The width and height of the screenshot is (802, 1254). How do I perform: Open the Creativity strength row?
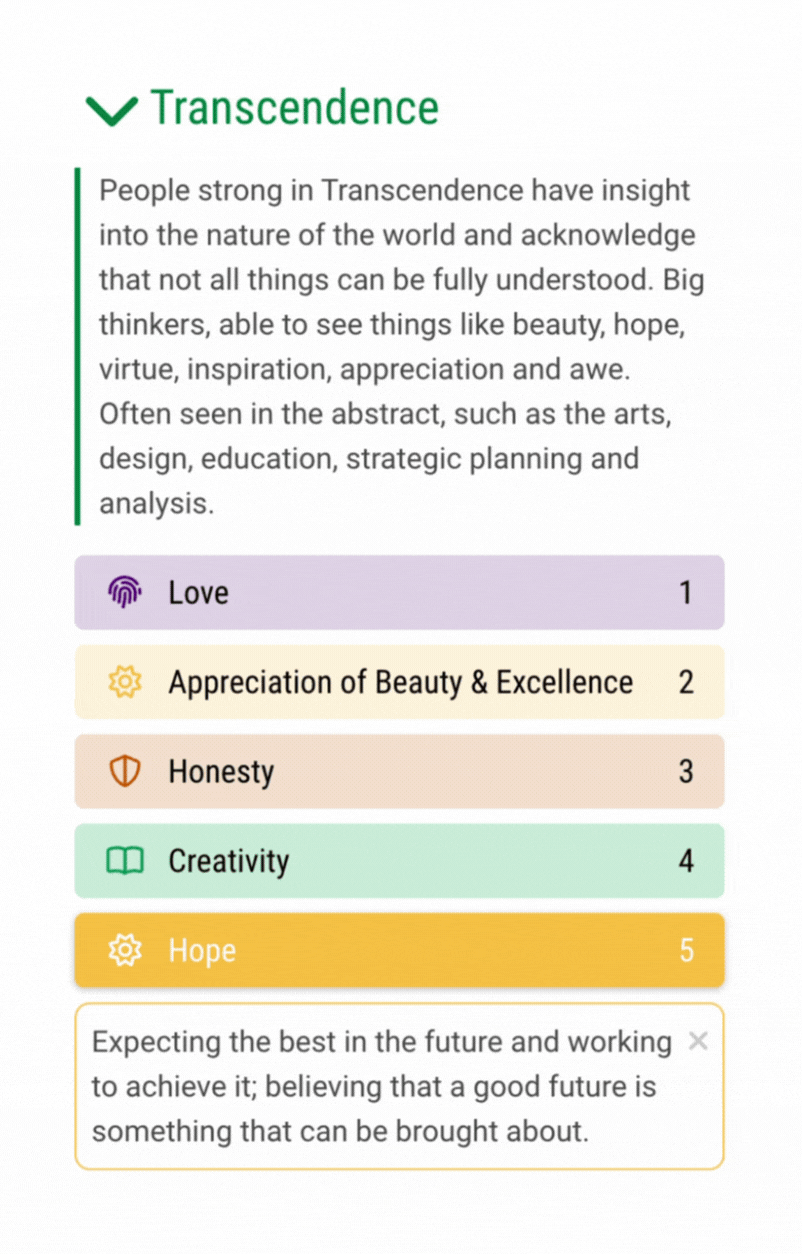click(x=400, y=860)
